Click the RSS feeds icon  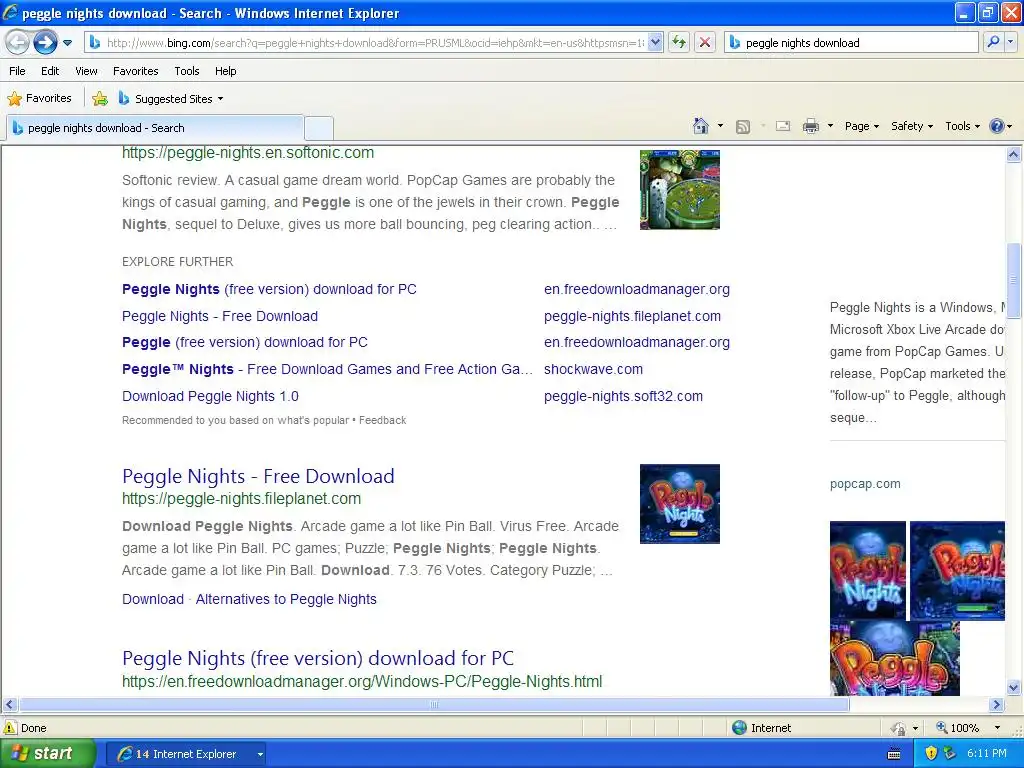coord(743,127)
